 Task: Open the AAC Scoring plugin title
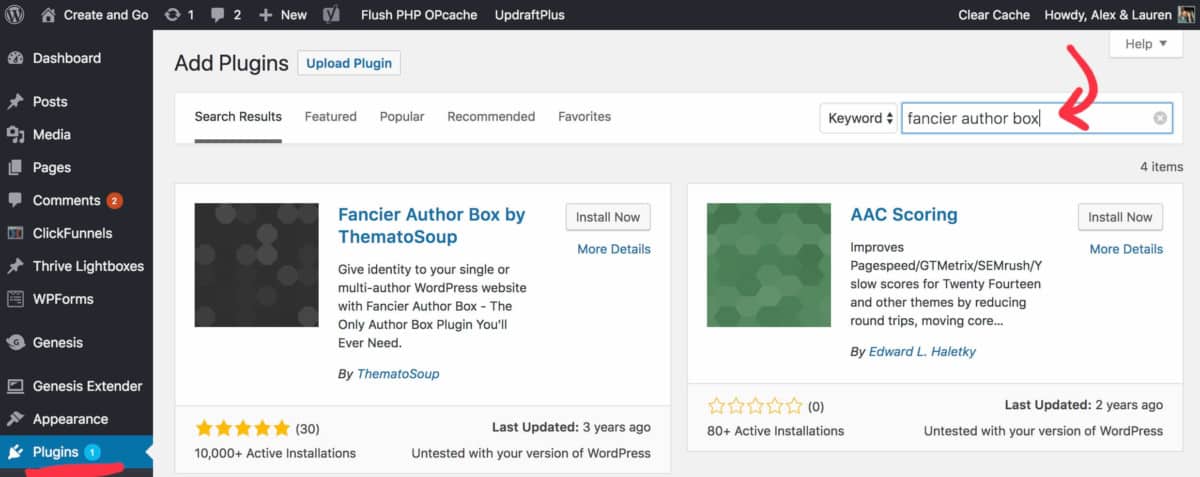[904, 214]
